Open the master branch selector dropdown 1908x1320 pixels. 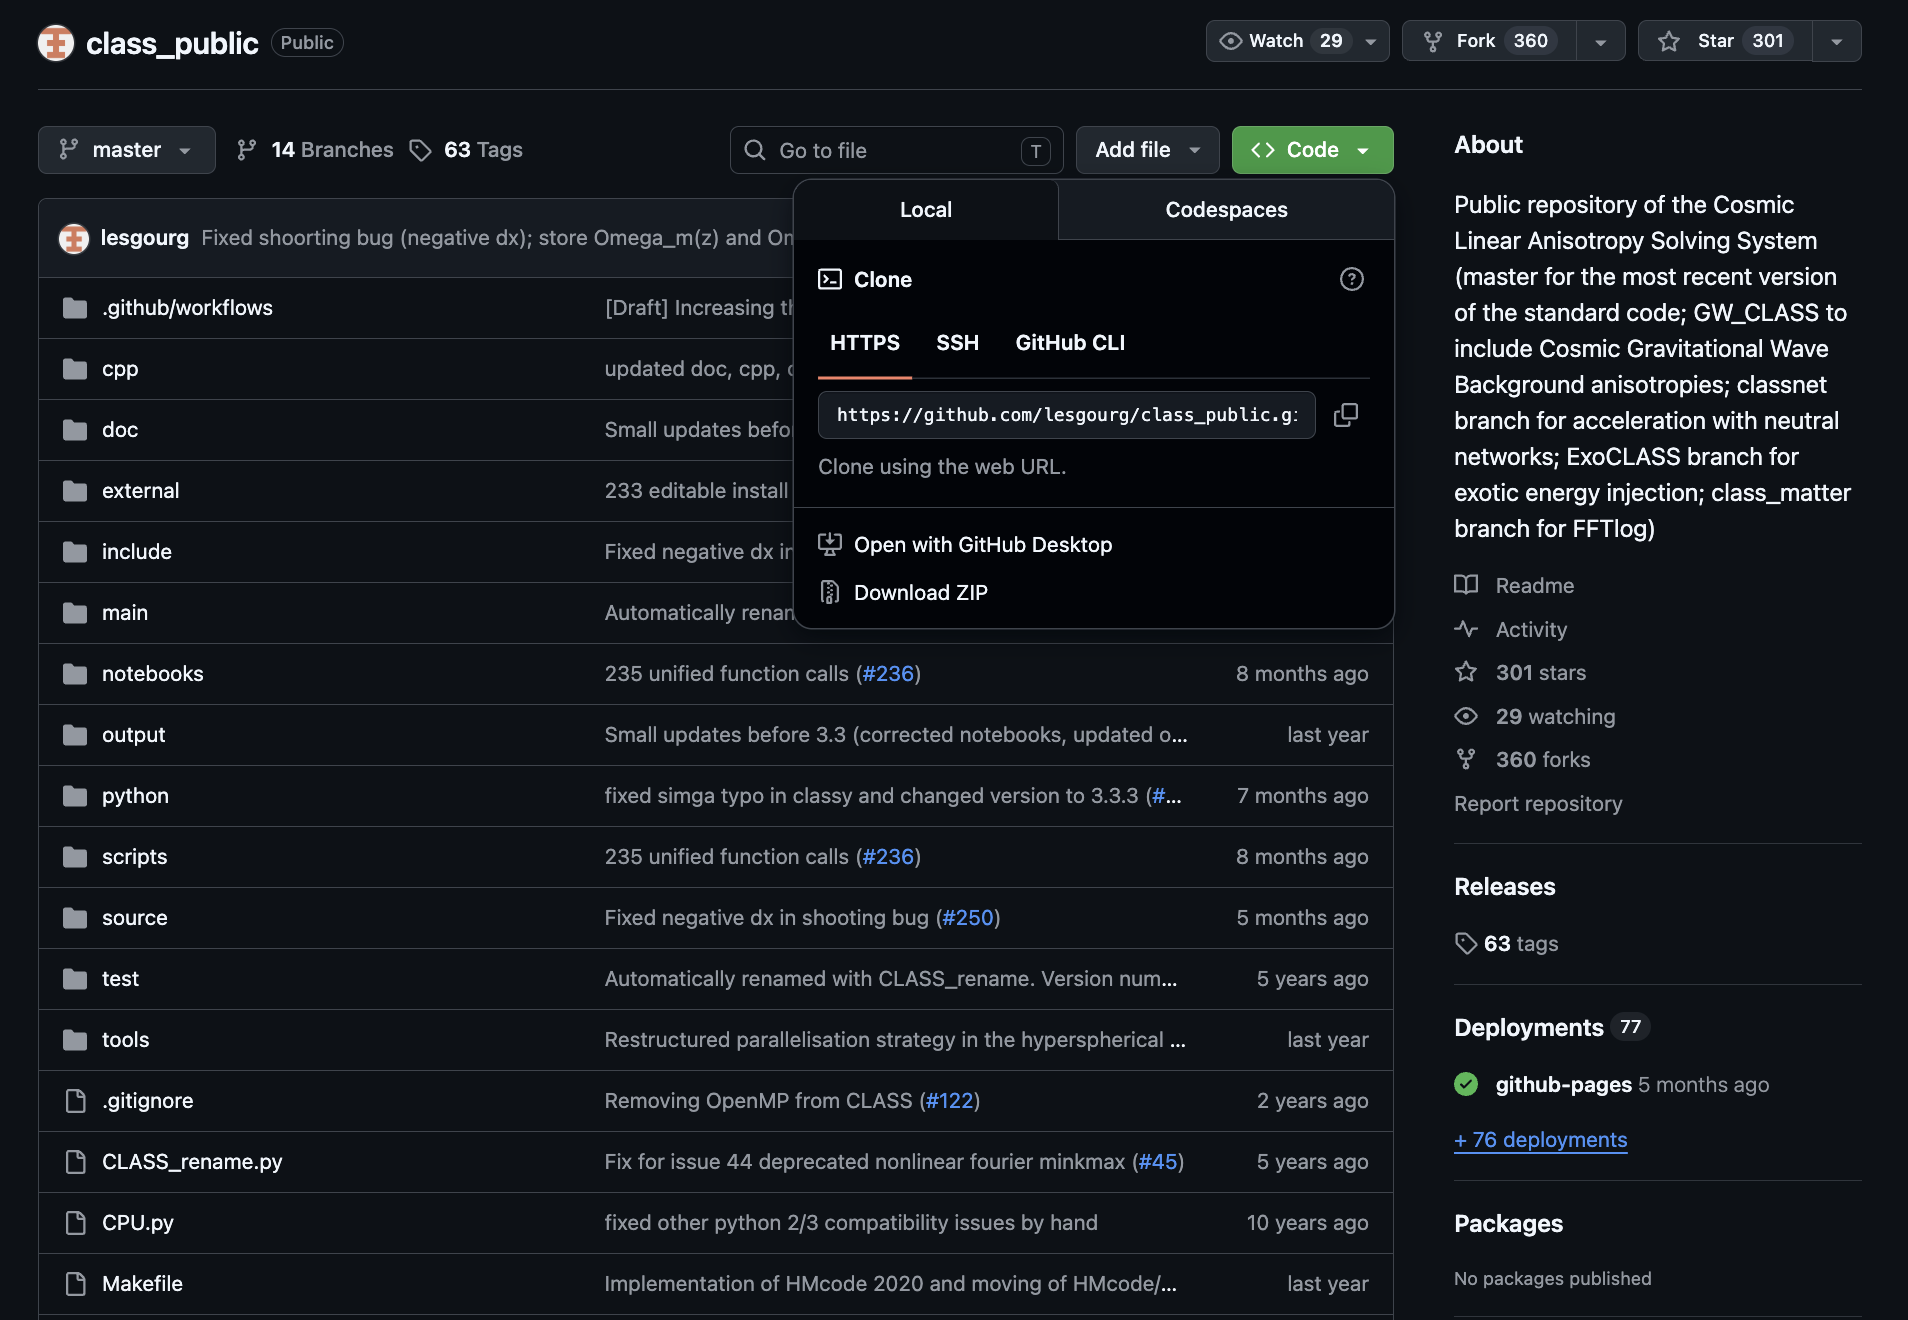point(127,150)
